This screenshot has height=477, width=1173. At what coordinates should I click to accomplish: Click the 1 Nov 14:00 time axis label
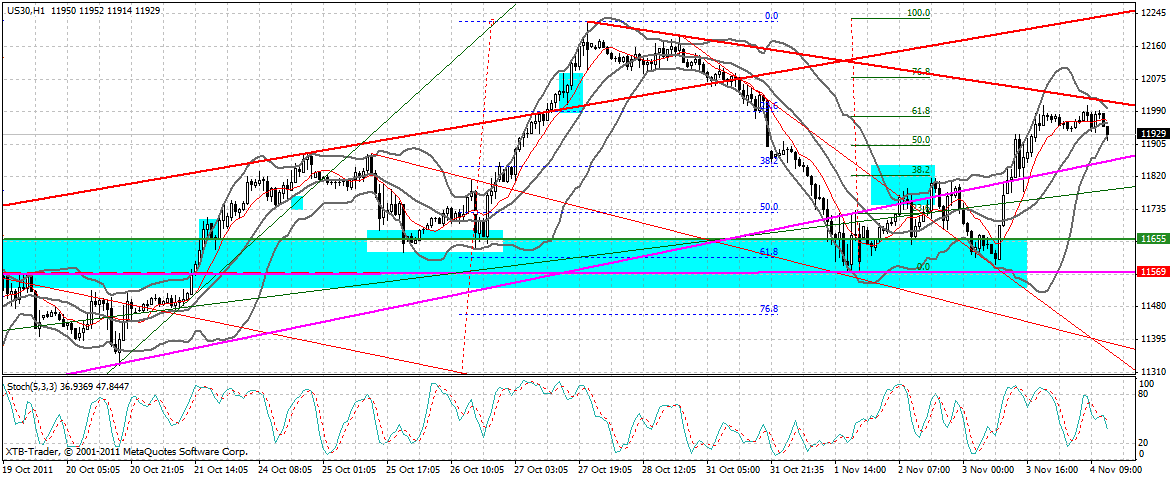coord(859,468)
